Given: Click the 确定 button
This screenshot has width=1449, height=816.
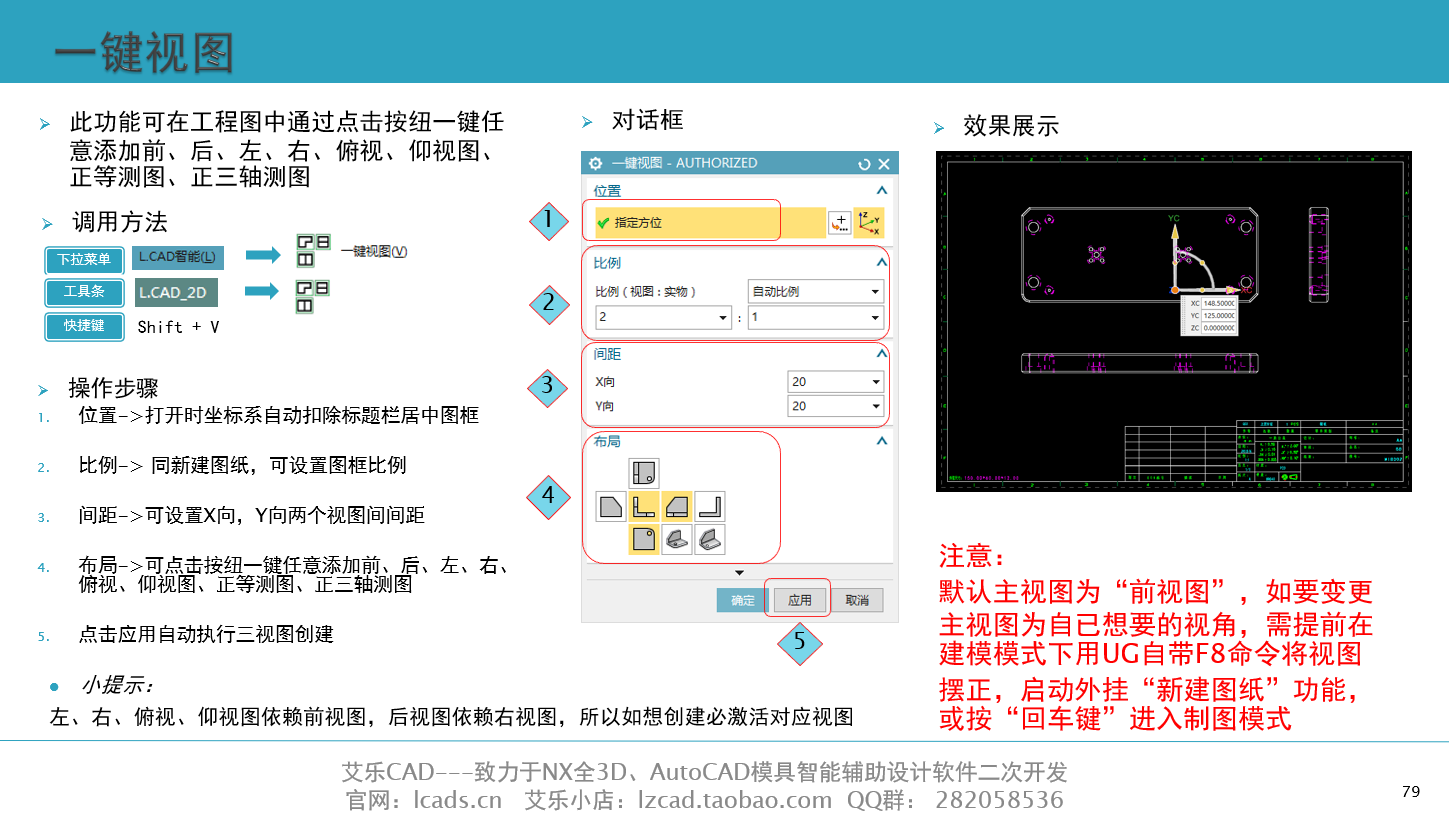Looking at the screenshot, I should point(743,600).
